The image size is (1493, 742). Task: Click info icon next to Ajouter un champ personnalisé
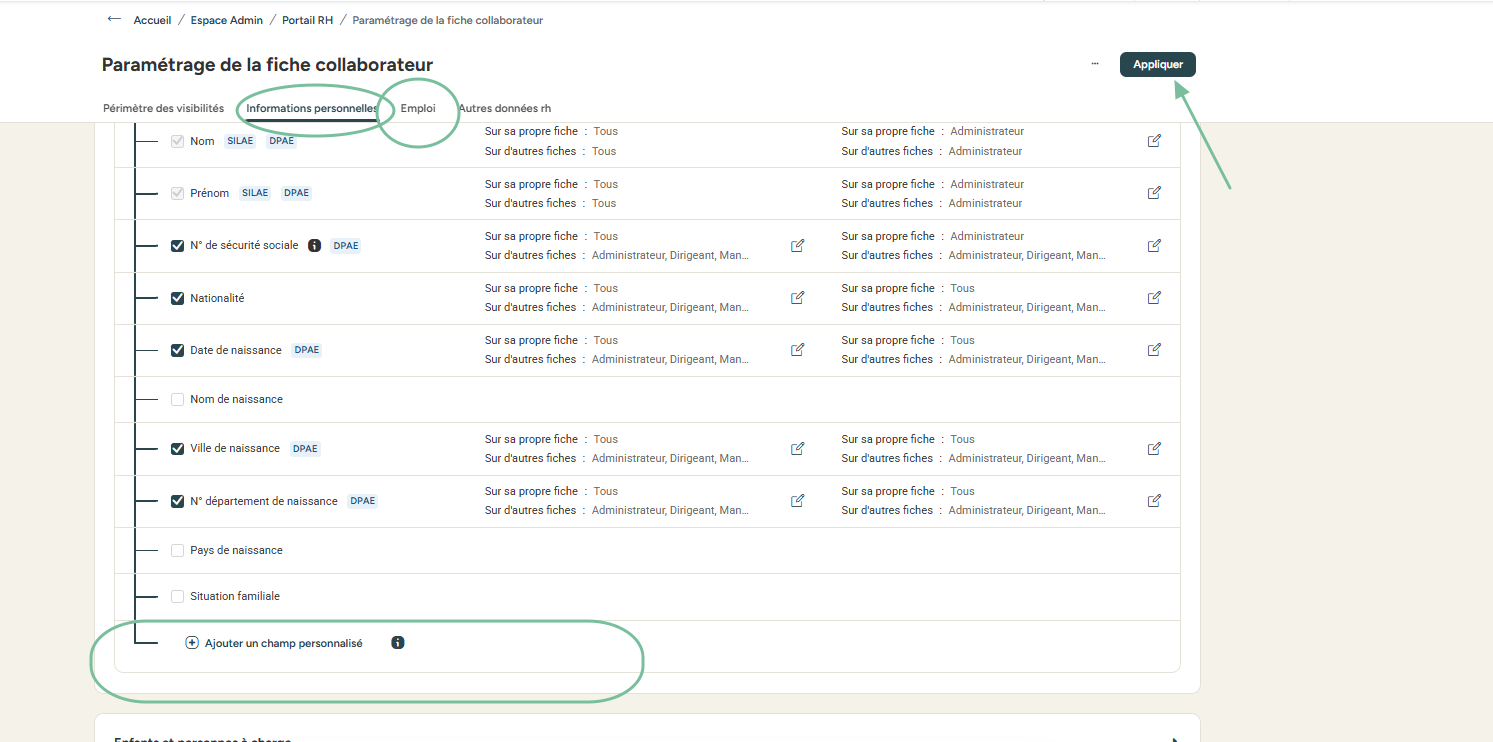[397, 643]
